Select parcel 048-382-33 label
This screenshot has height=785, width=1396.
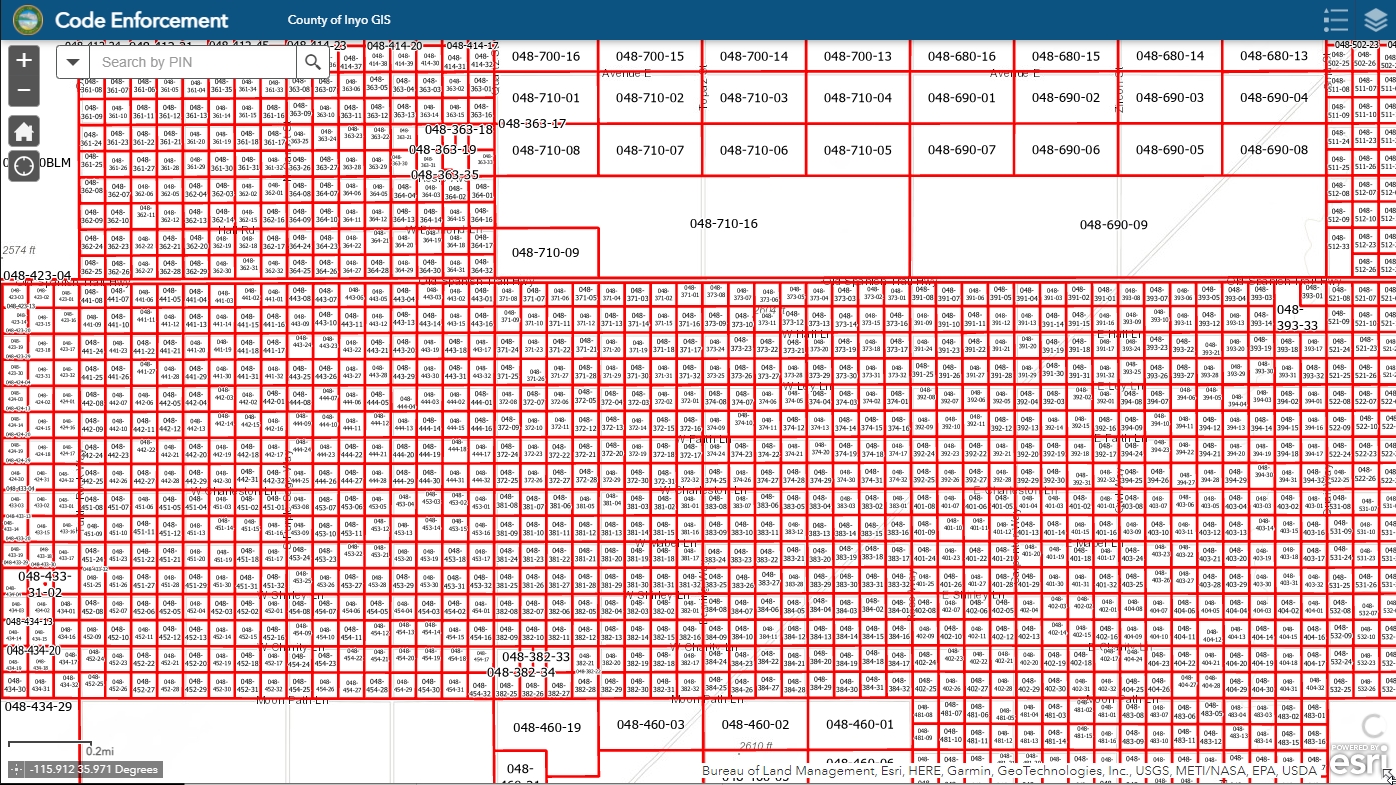536,656
